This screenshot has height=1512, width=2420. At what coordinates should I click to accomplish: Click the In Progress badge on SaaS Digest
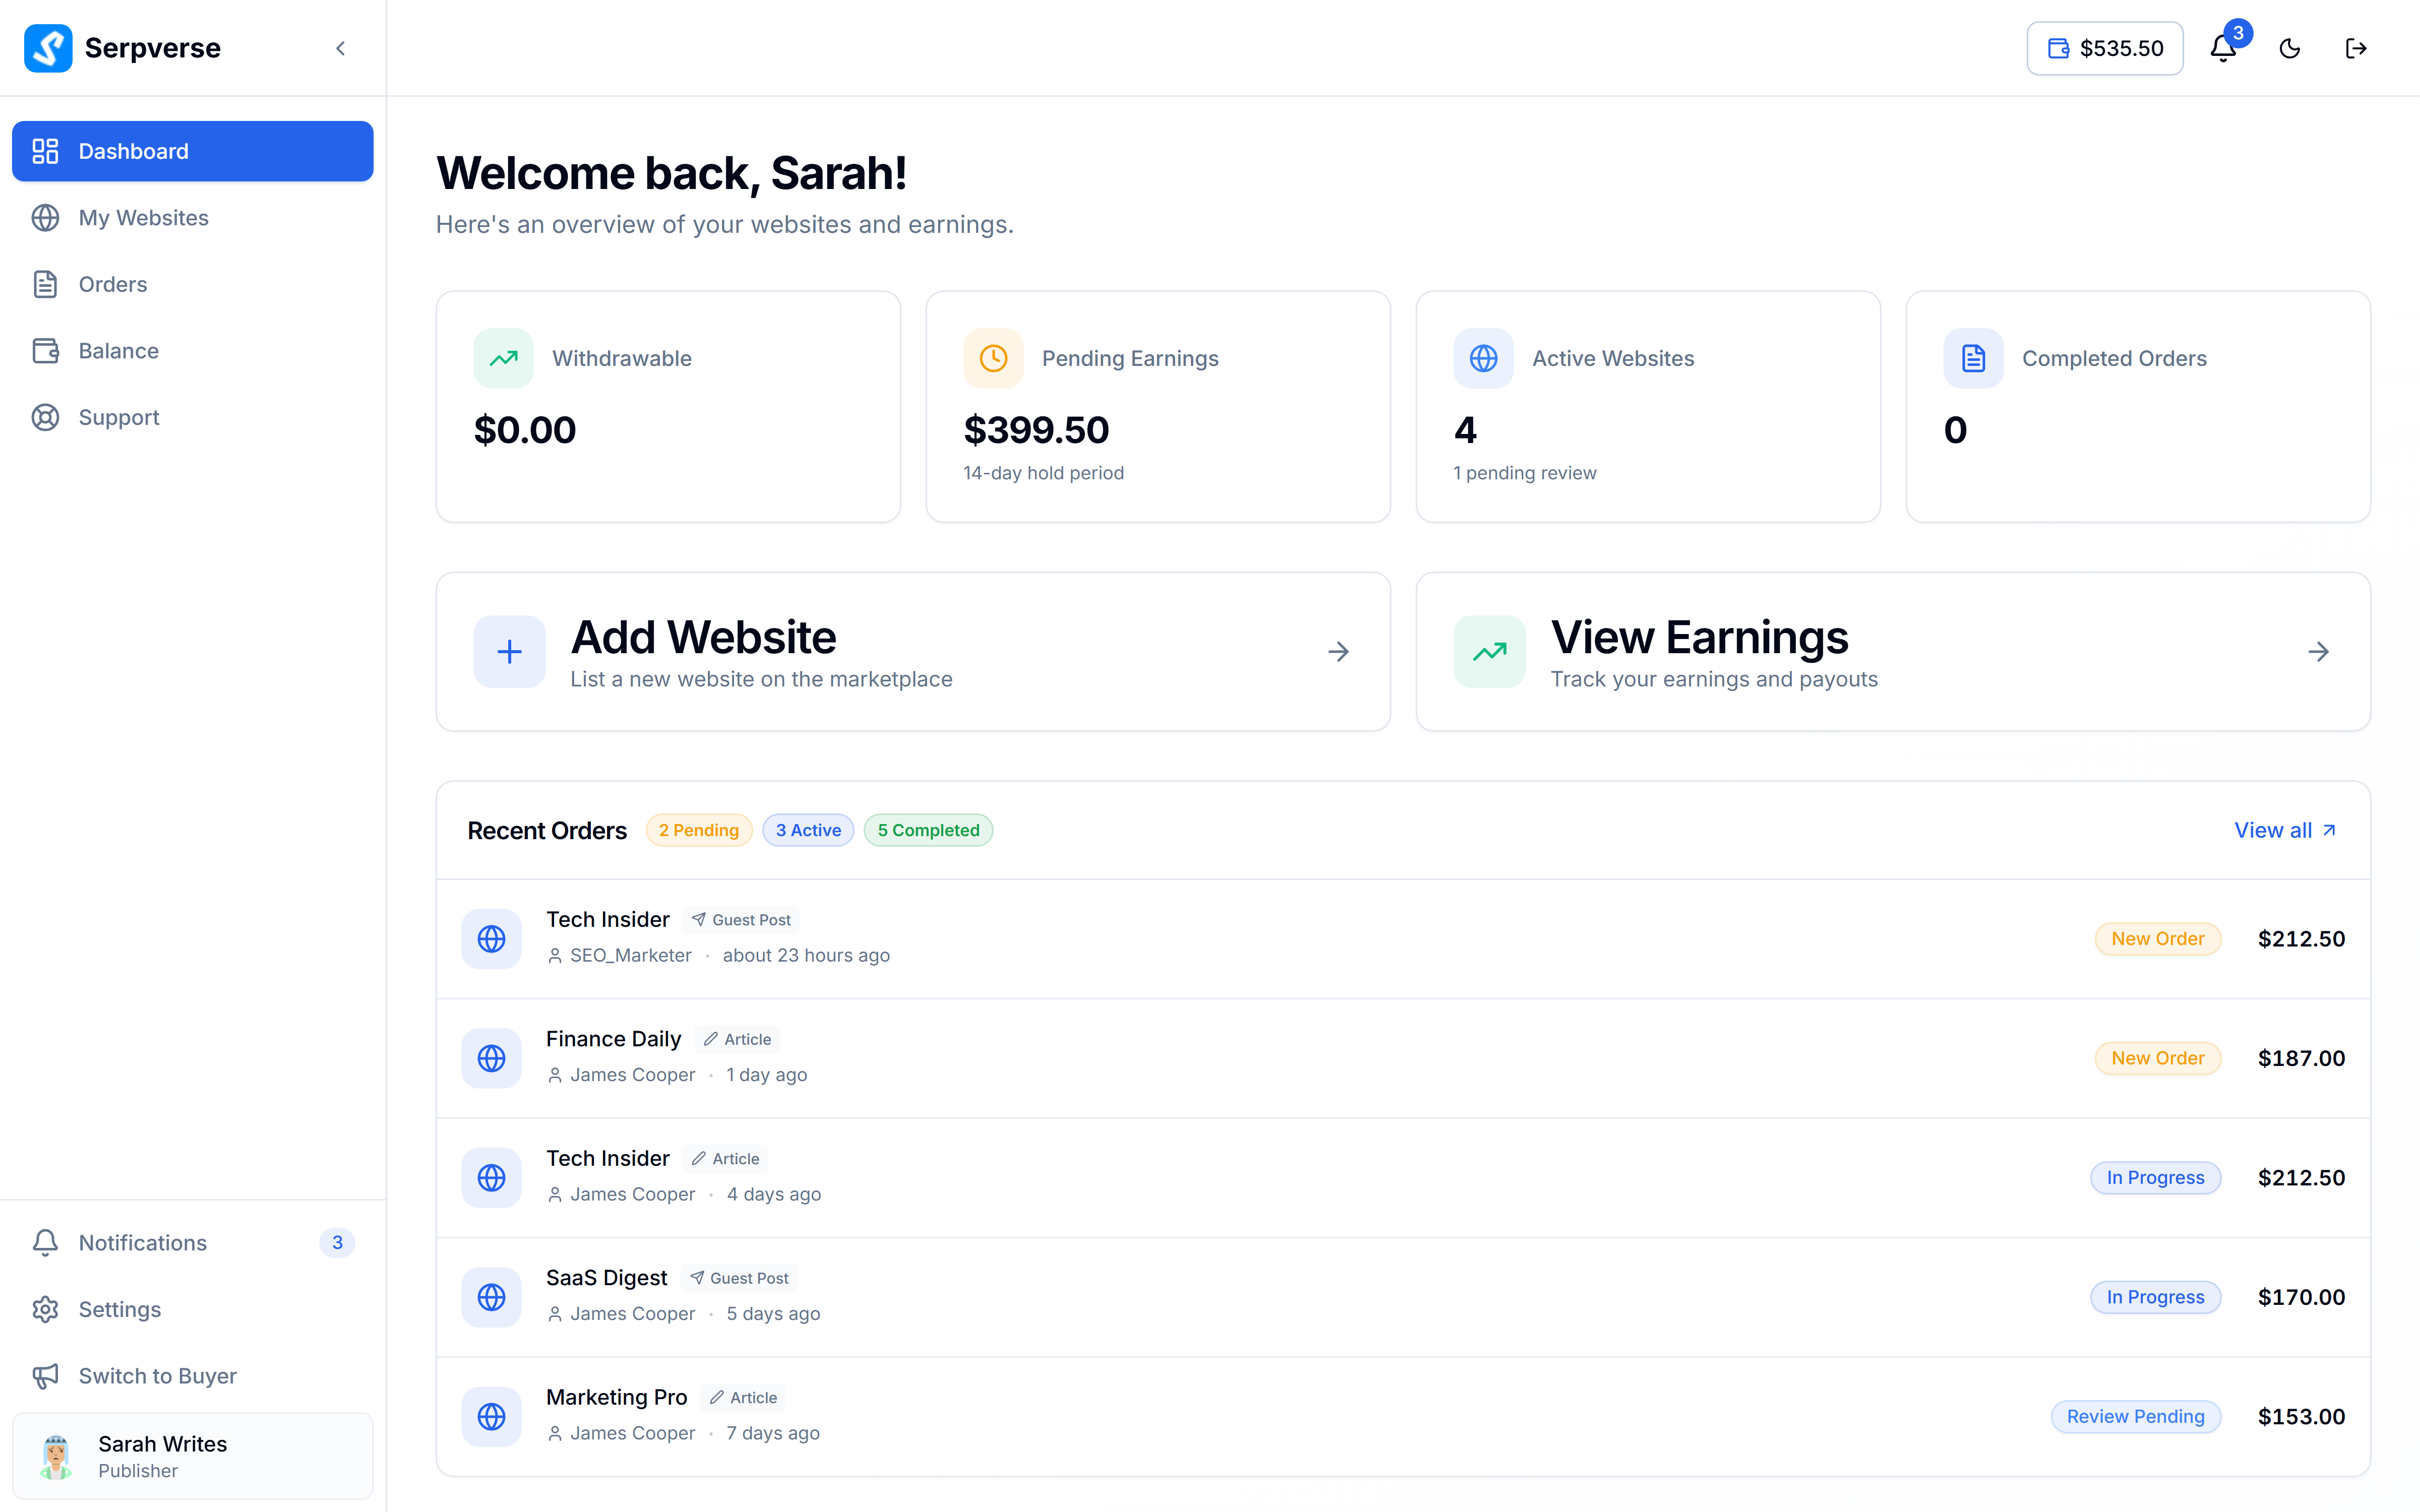[x=2155, y=1296]
